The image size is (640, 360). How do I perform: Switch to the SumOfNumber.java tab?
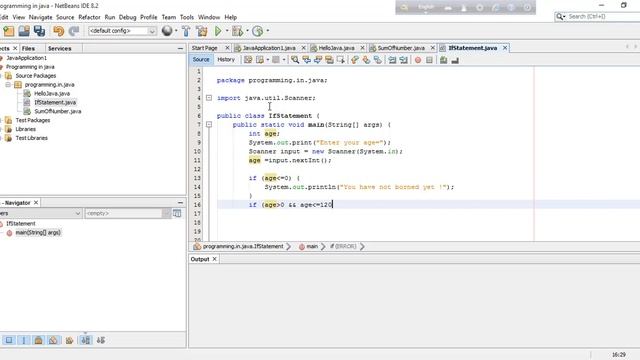point(401,48)
